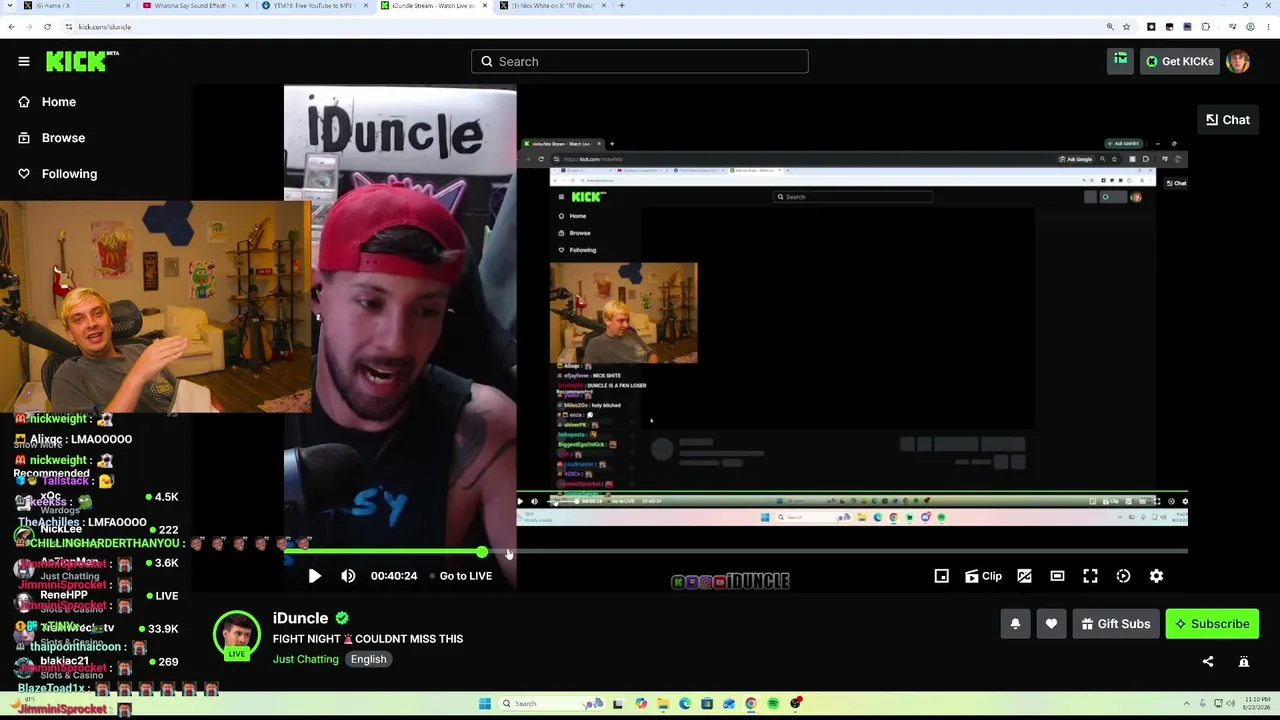Image resolution: width=1280 pixels, height=720 pixels.
Task: Create a Clip of the stream
Action: [x=983, y=576]
